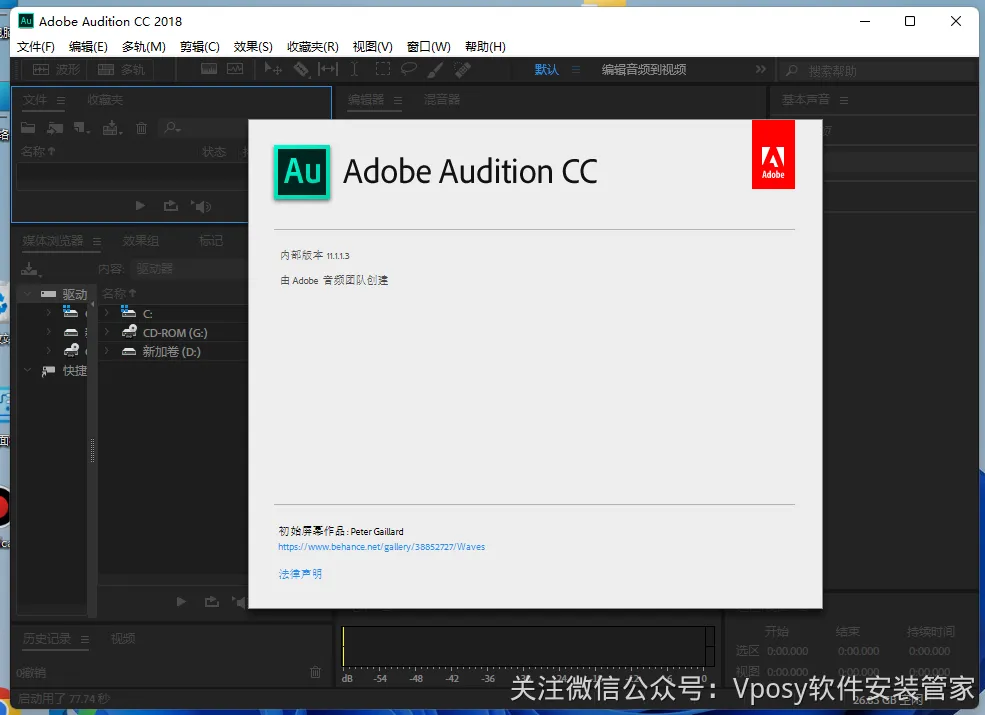
Task: Open the 基本声音 panel menu icon
Action: coord(844,100)
